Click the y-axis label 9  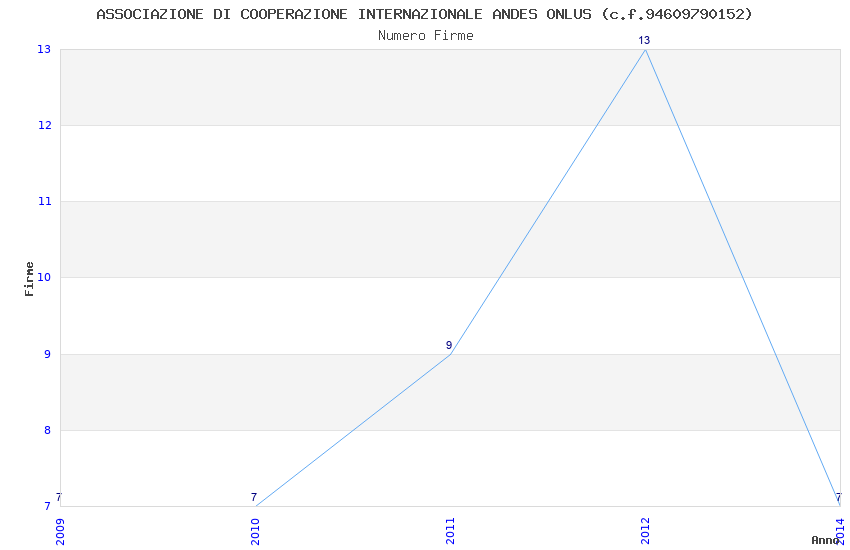point(47,354)
